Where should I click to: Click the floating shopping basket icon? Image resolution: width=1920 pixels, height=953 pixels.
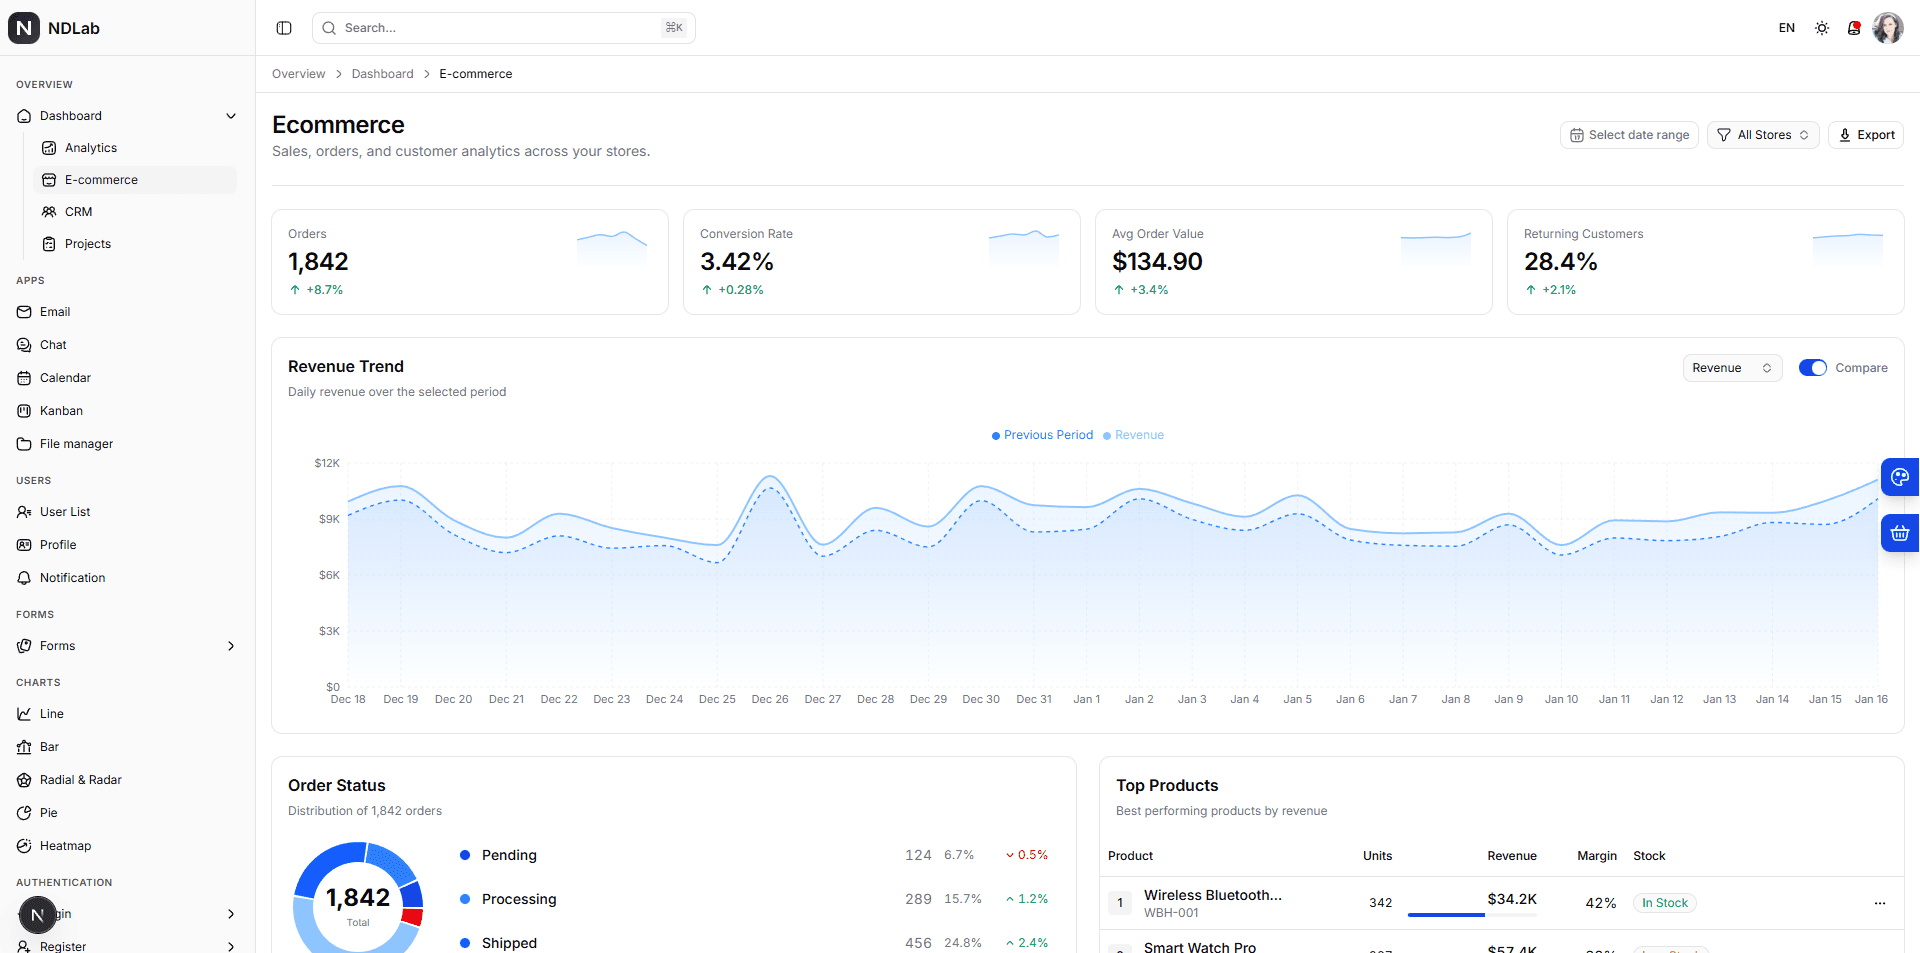1899,533
